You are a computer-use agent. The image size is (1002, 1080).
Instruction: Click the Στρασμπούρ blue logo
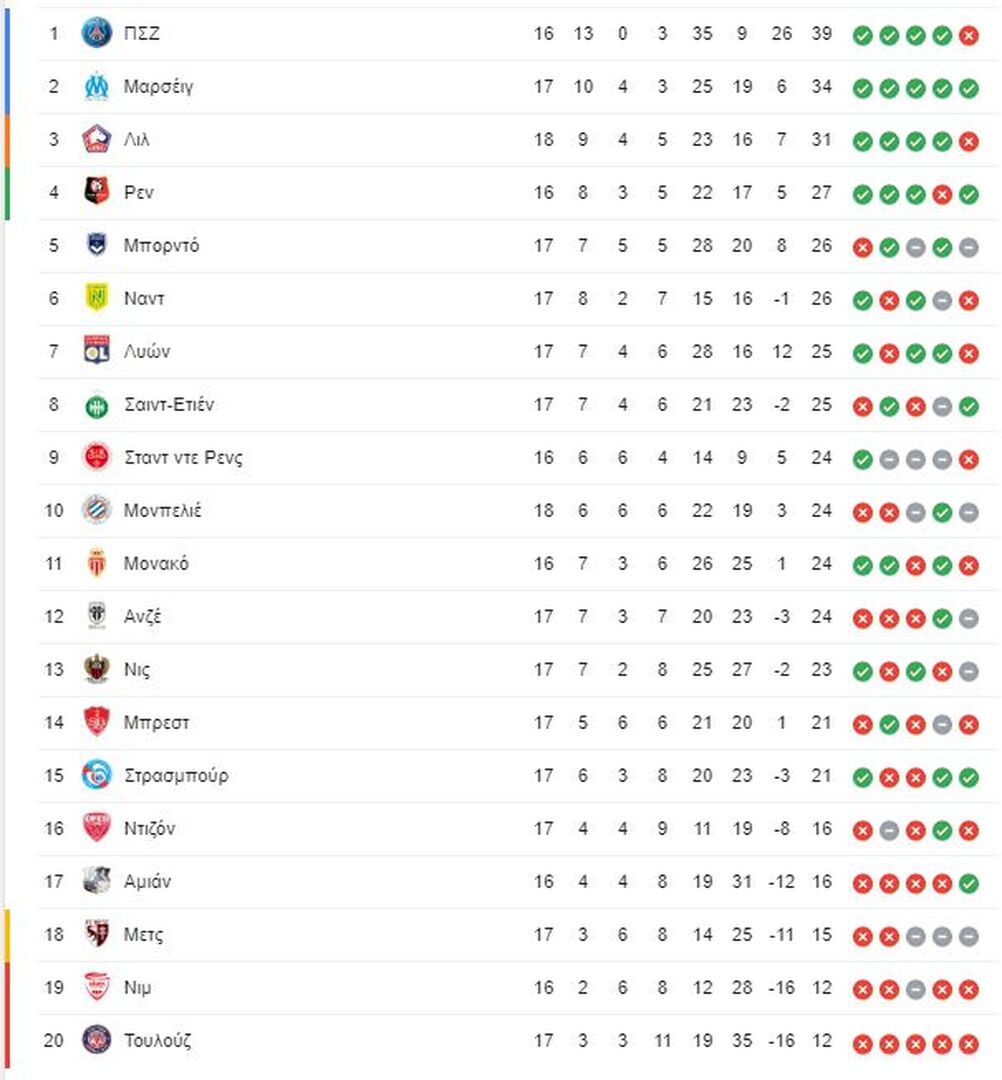pos(97,775)
